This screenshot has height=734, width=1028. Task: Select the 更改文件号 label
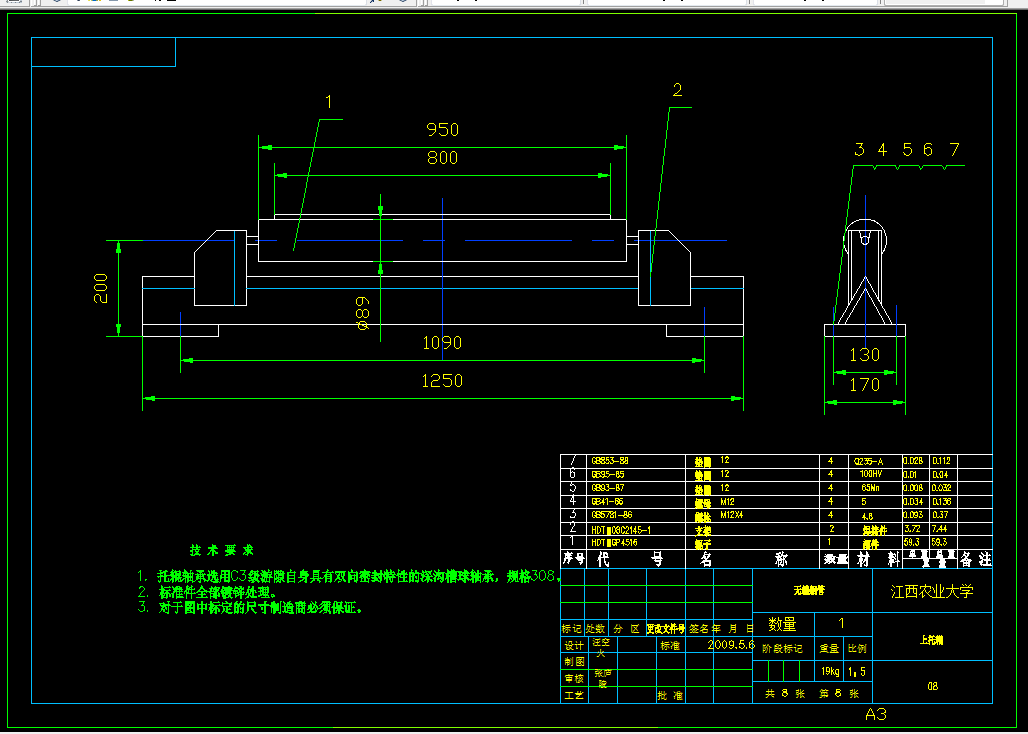click(x=665, y=629)
